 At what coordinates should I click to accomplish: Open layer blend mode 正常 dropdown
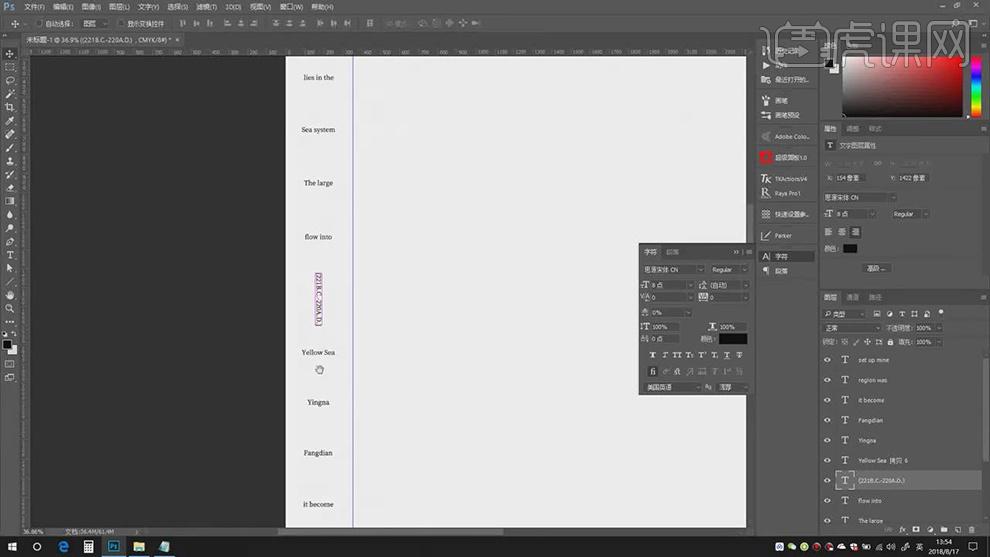(x=851, y=328)
